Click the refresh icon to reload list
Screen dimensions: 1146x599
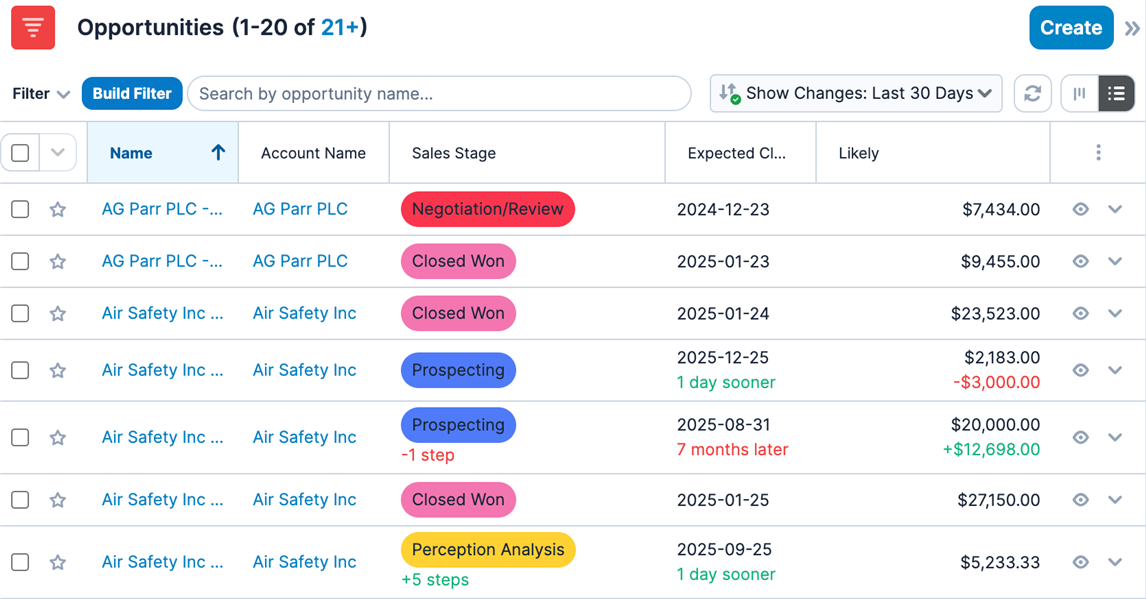pos(1032,93)
